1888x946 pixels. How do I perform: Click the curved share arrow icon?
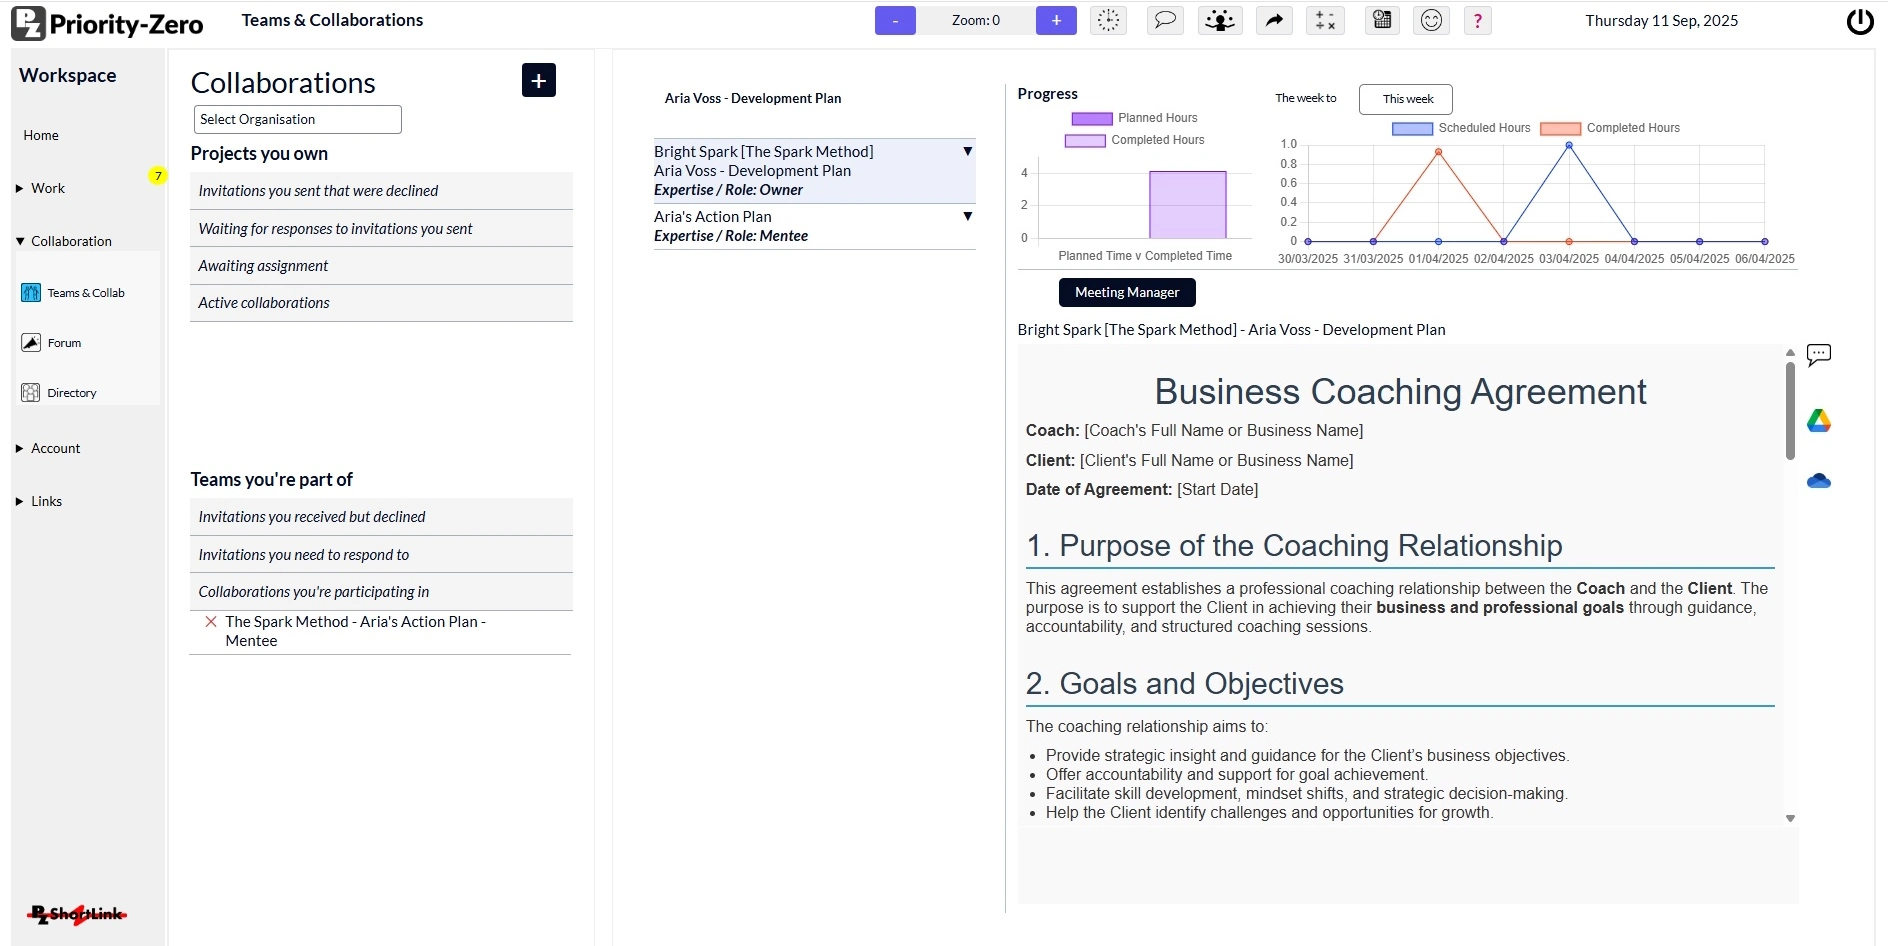[1274, 20]
